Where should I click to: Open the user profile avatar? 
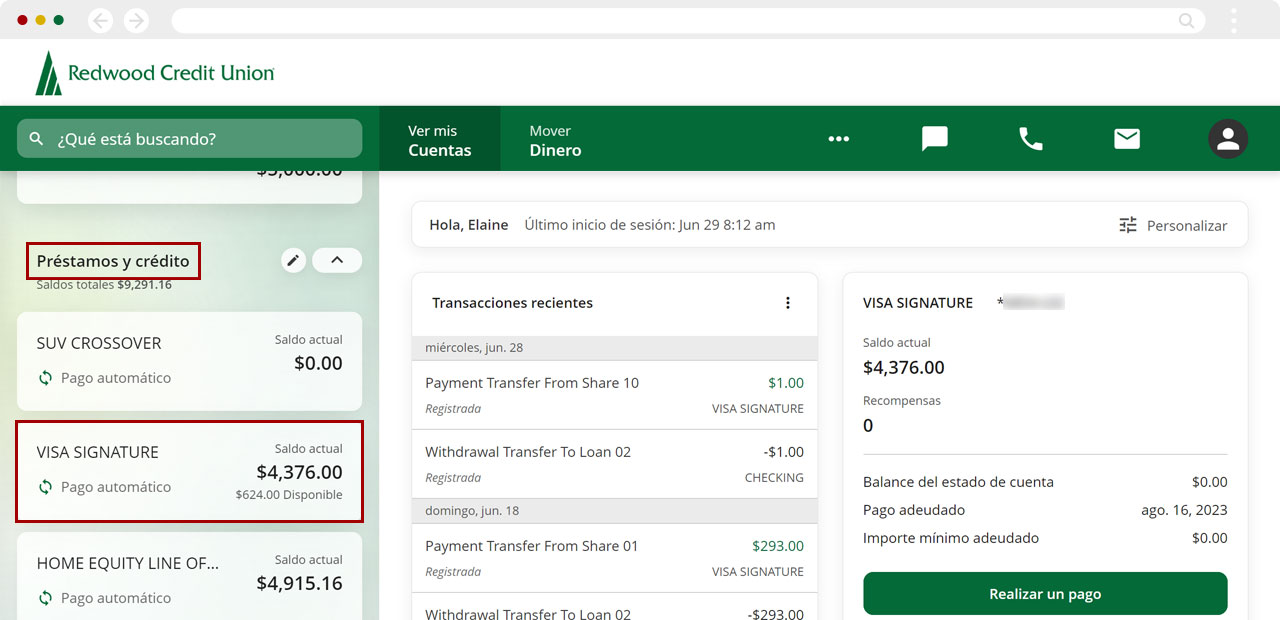(x=1227, y=139)
